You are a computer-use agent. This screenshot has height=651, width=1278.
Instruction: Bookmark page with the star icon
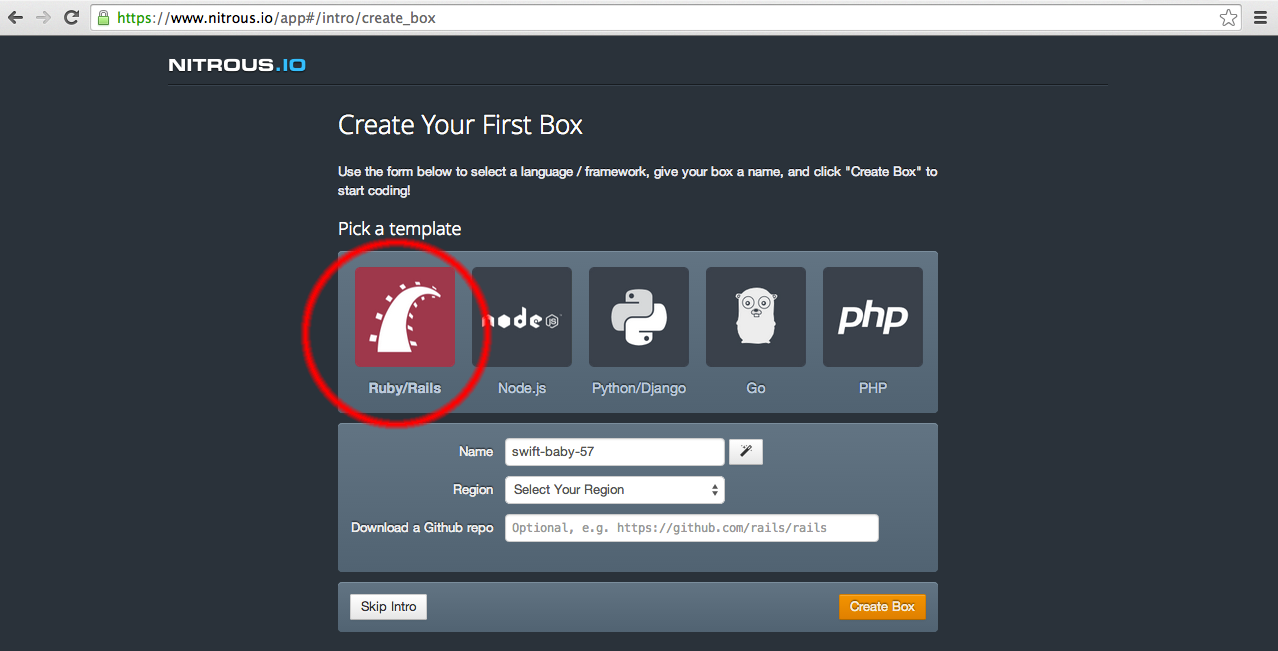pos(1228,17)
